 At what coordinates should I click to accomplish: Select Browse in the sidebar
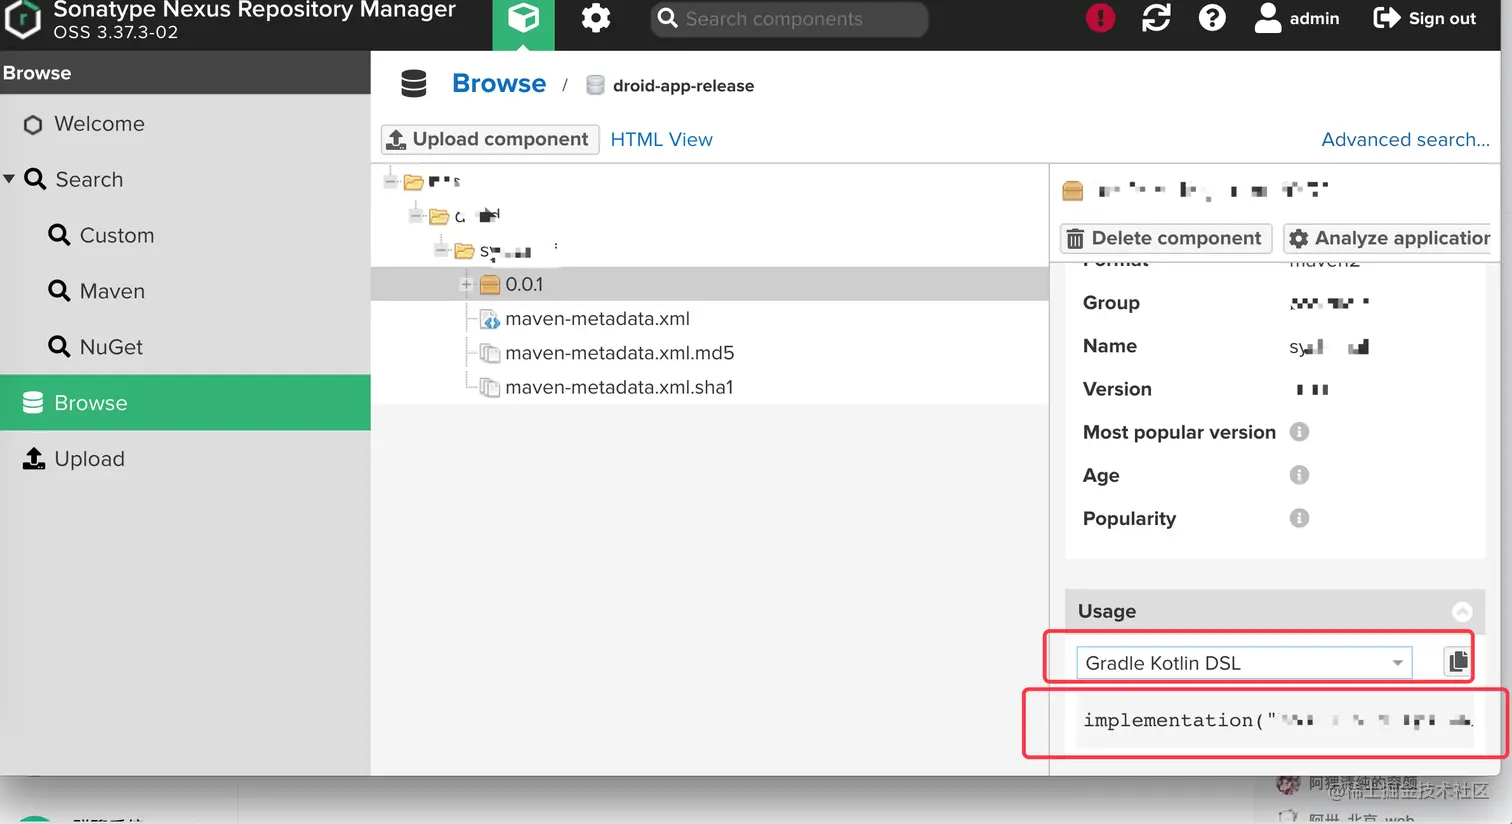click(185, 403)
